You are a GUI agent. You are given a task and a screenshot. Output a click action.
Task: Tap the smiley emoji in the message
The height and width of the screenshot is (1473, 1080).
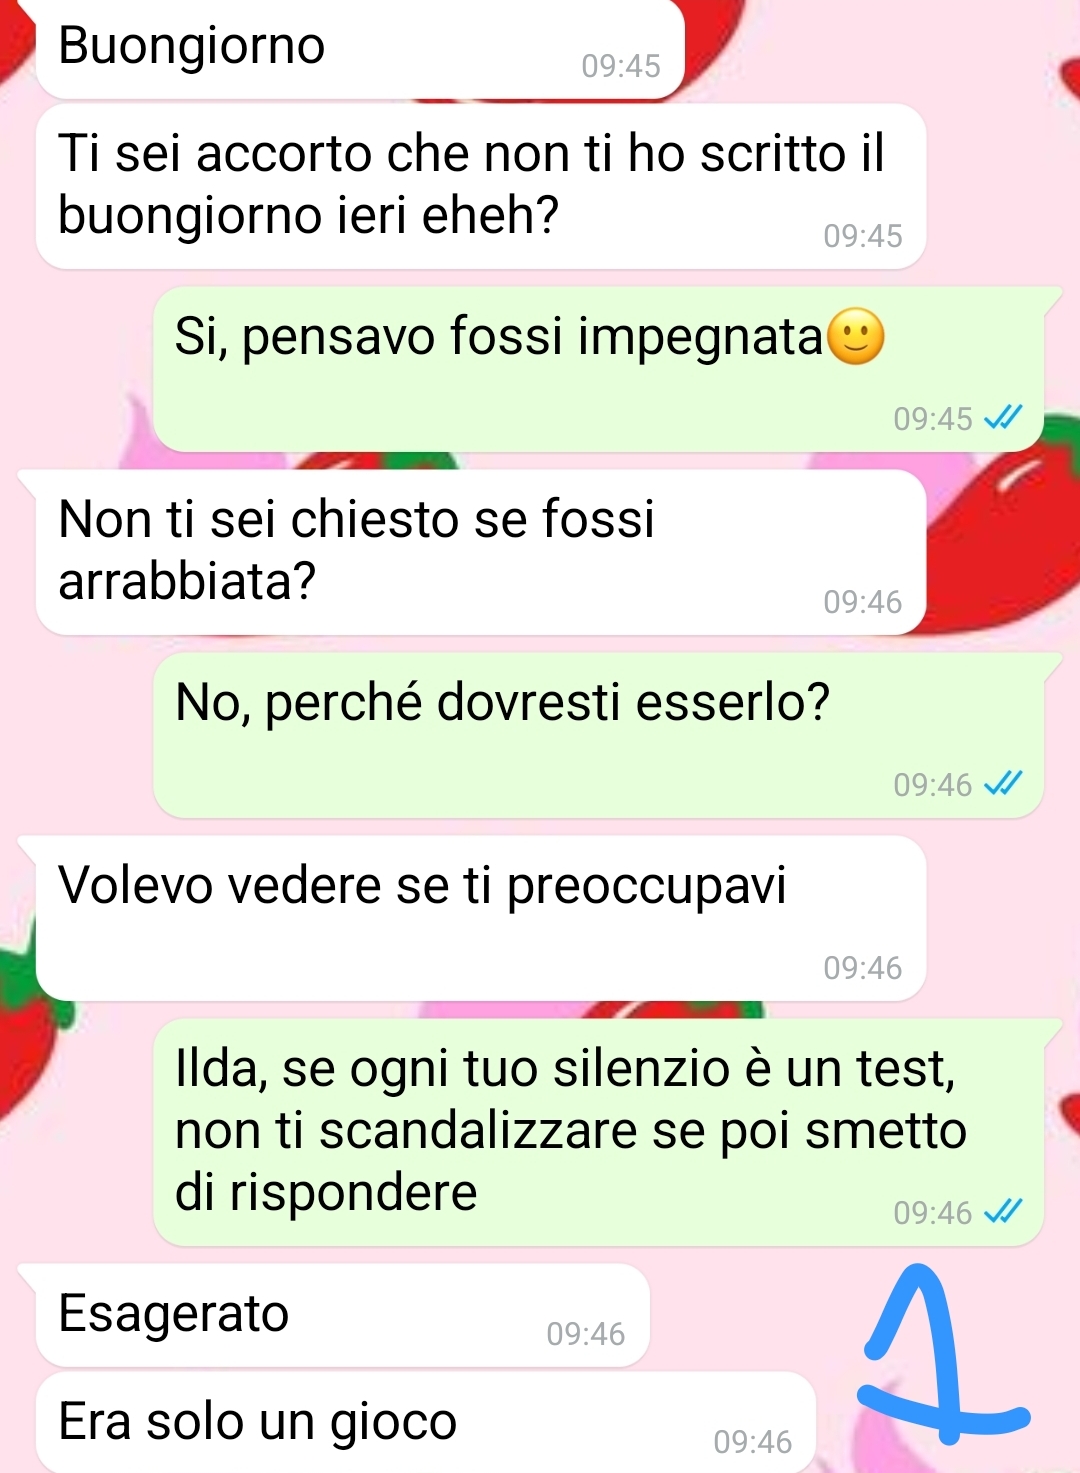pyautogui.click(x=857, y=337)
